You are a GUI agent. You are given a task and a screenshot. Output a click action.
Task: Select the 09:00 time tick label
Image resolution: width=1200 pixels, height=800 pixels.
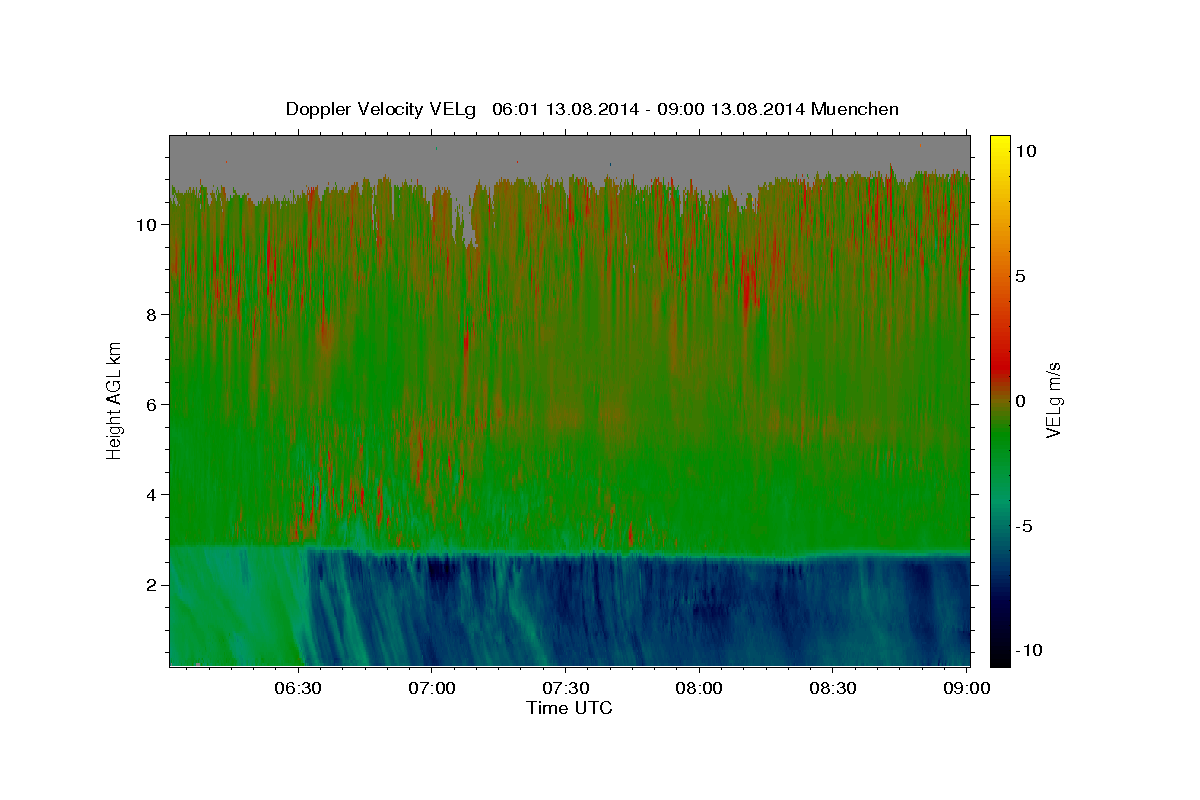click(x=966, y=689)
